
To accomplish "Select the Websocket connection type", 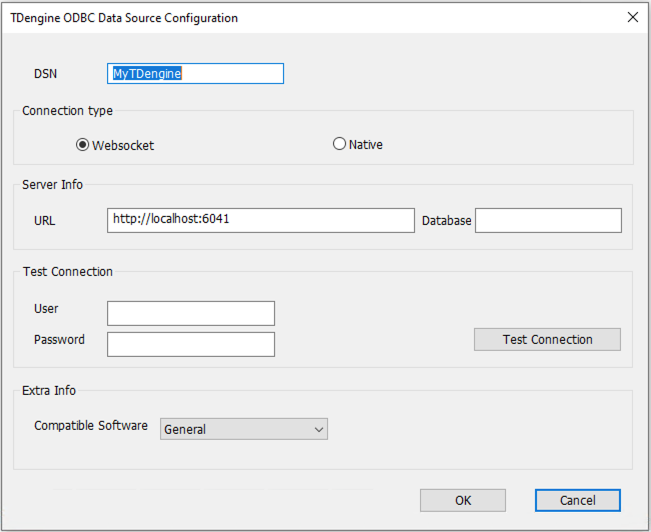I will click(x=83, y=145).
